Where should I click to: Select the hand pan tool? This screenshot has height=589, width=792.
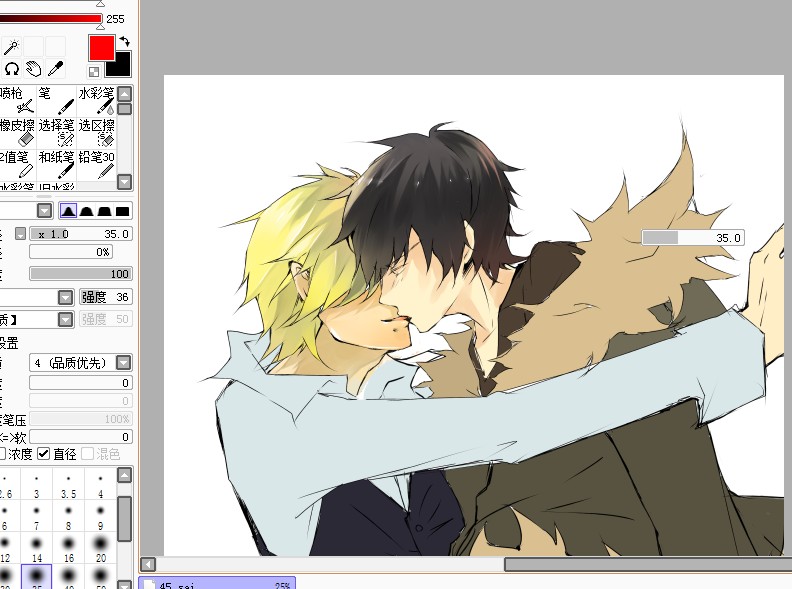pos(34,69)
